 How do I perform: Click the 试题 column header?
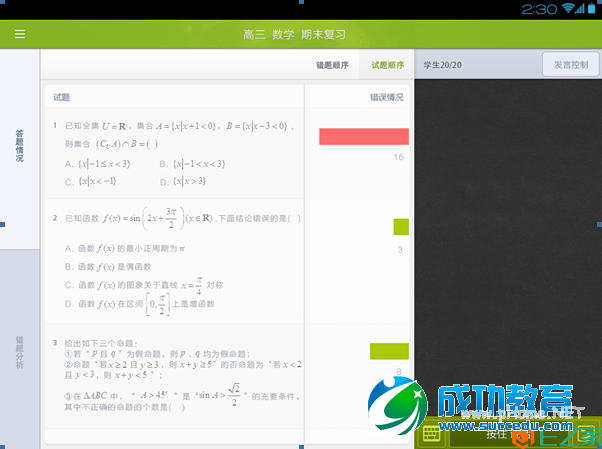[61, 97]
